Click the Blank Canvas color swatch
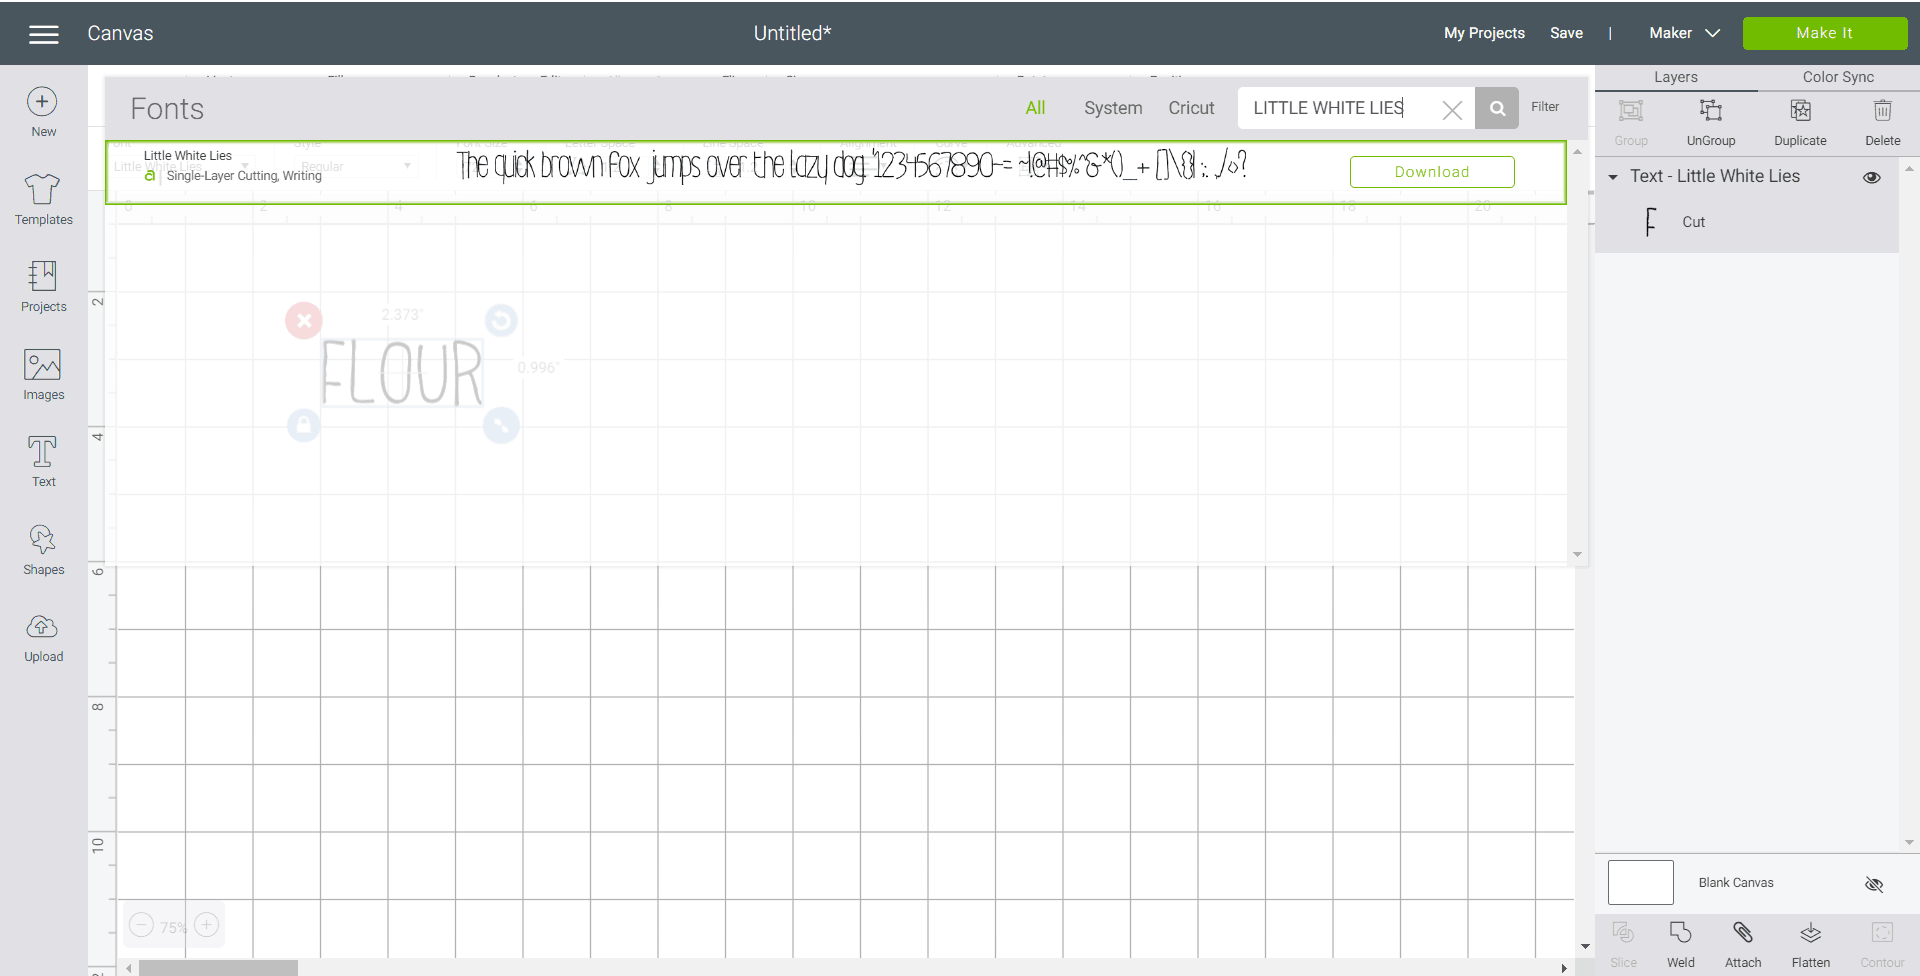 [1640, 883]
